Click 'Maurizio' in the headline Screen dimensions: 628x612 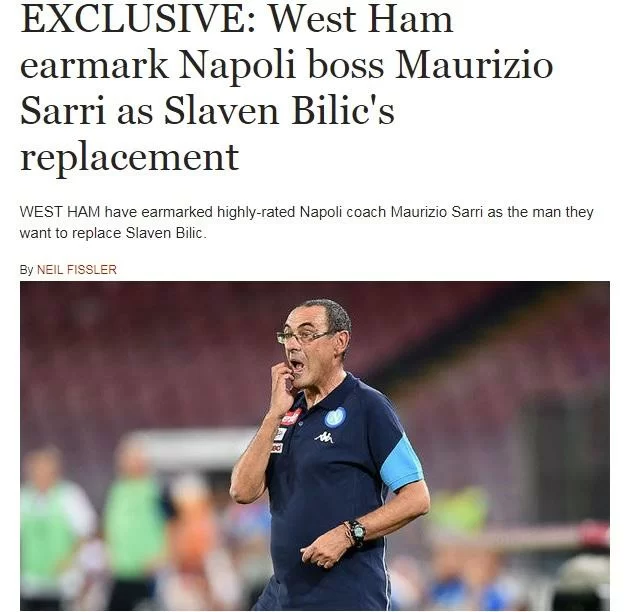tap(474, 64)
